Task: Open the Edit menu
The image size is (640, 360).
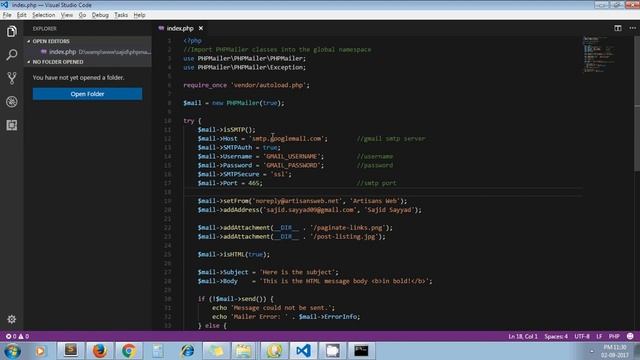Action: pos(22,15)
